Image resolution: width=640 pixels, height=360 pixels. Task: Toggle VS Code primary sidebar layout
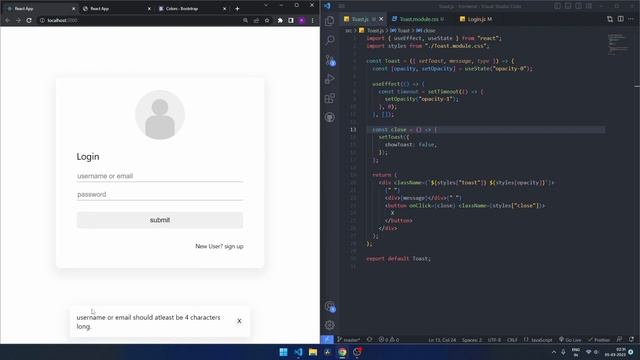[557, 6]
